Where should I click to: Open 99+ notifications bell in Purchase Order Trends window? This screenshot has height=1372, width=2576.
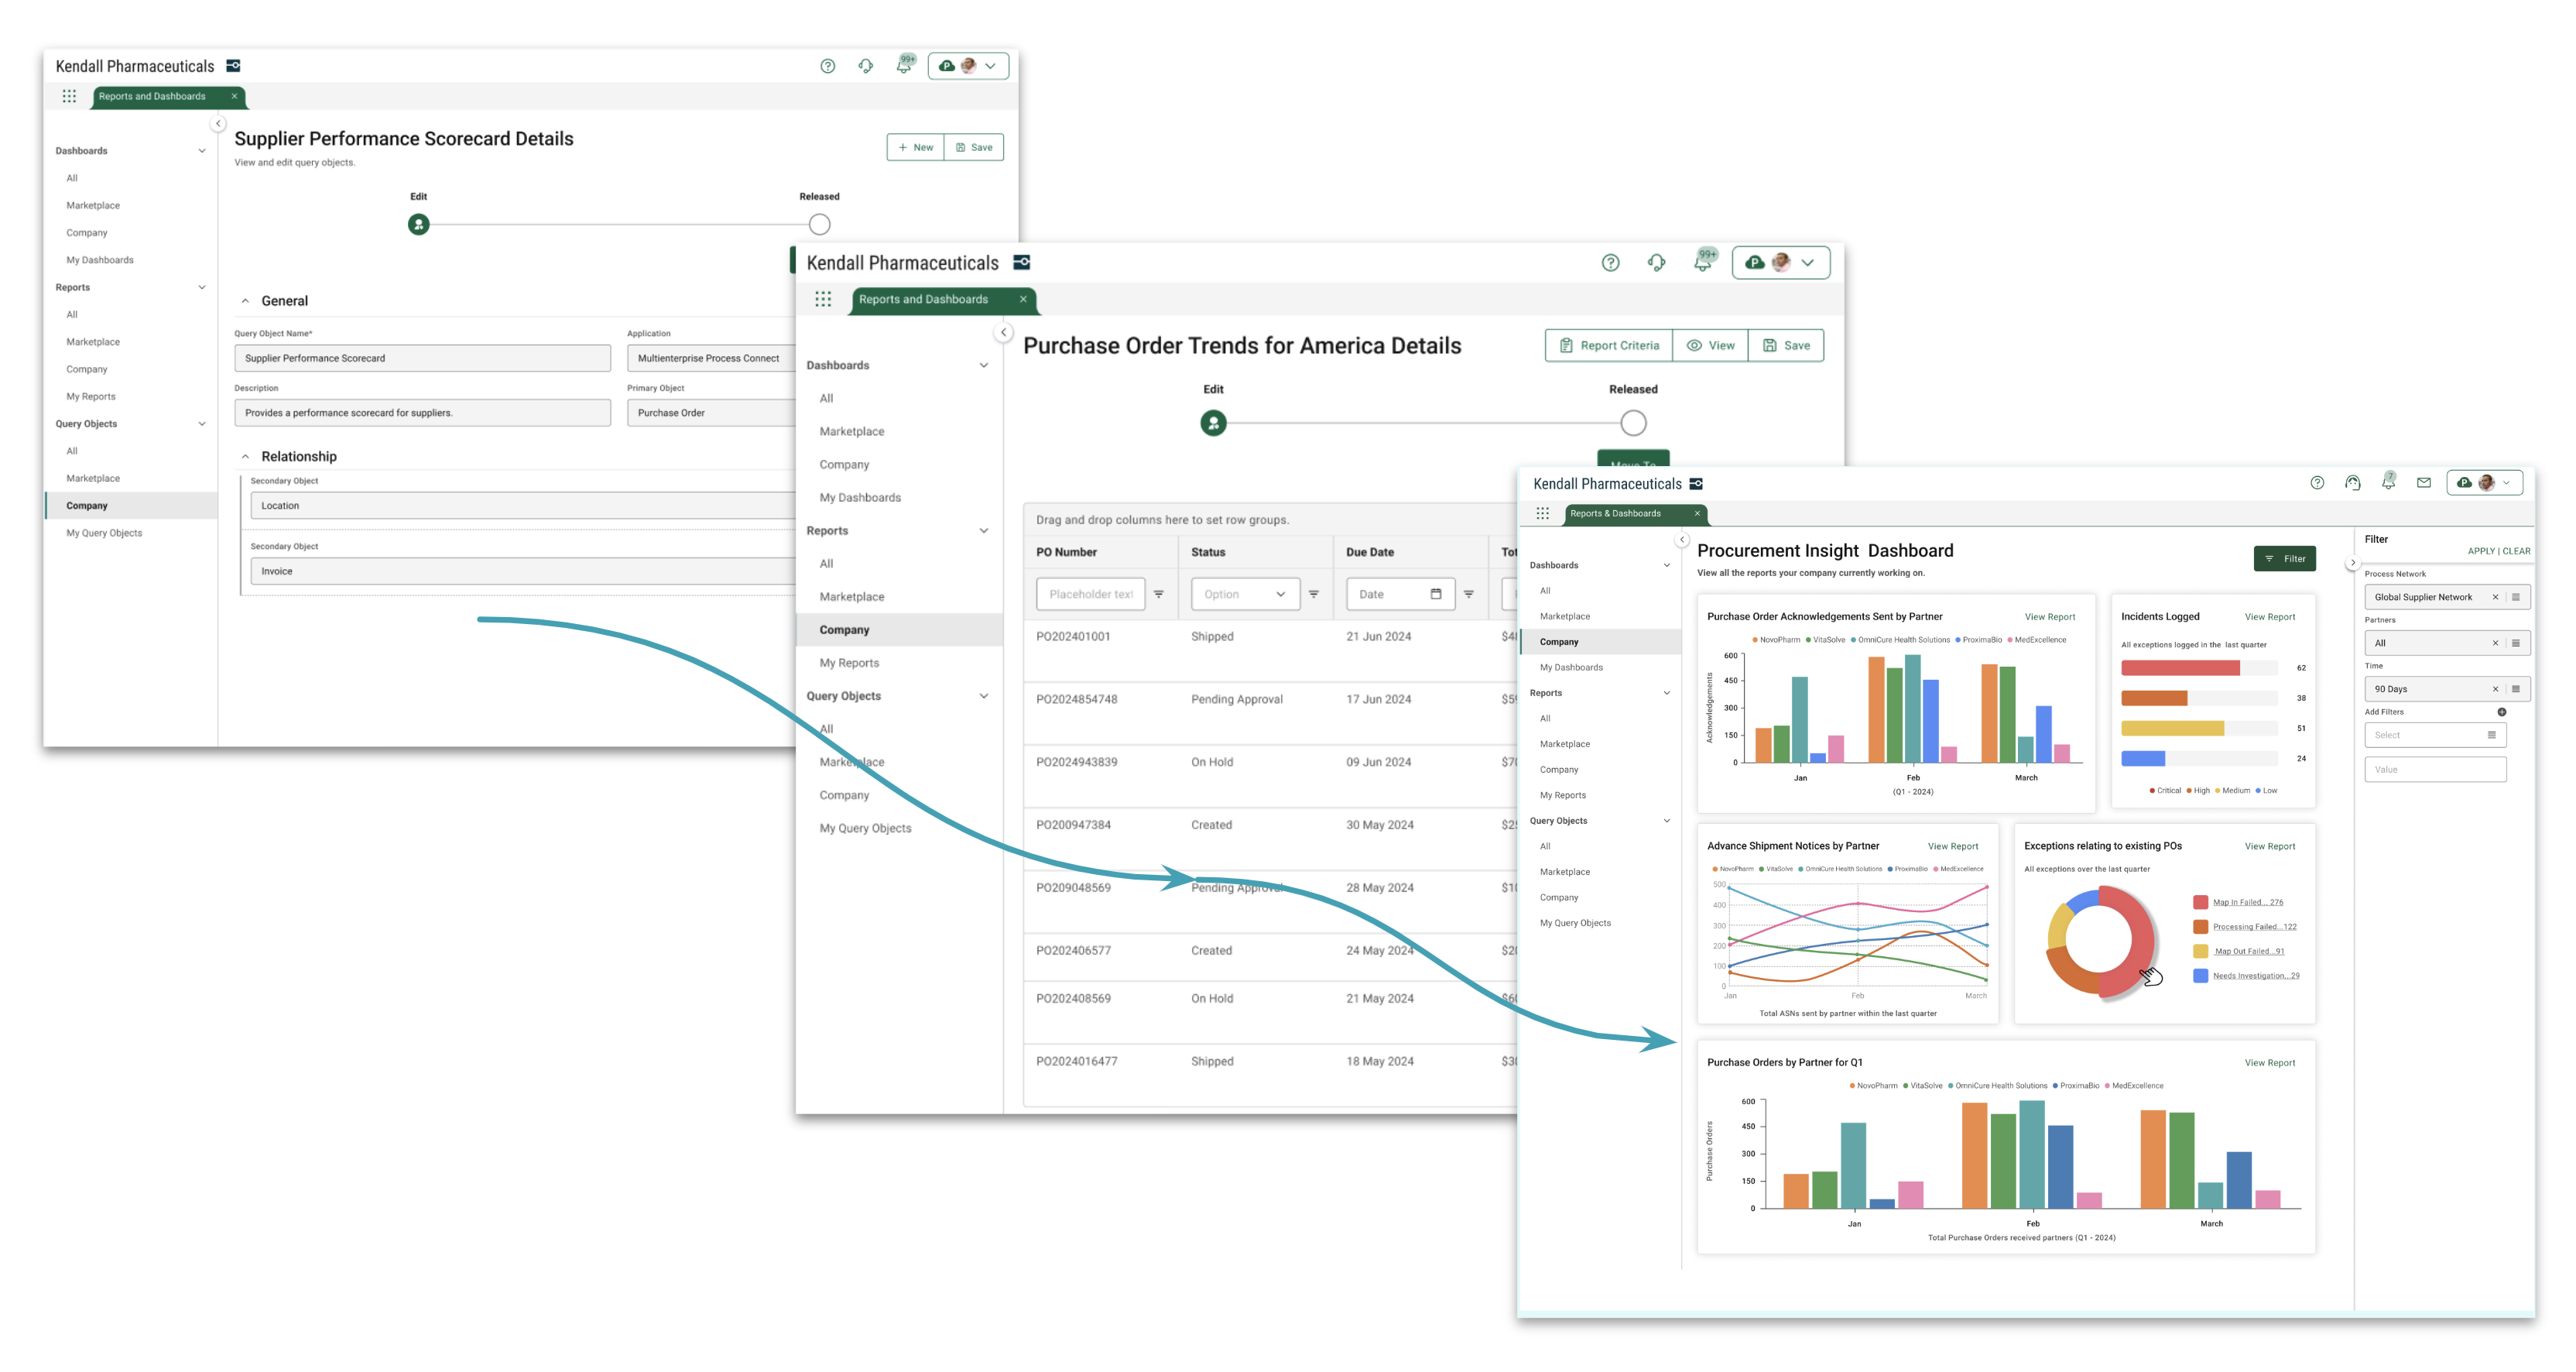pos(1703,262)
